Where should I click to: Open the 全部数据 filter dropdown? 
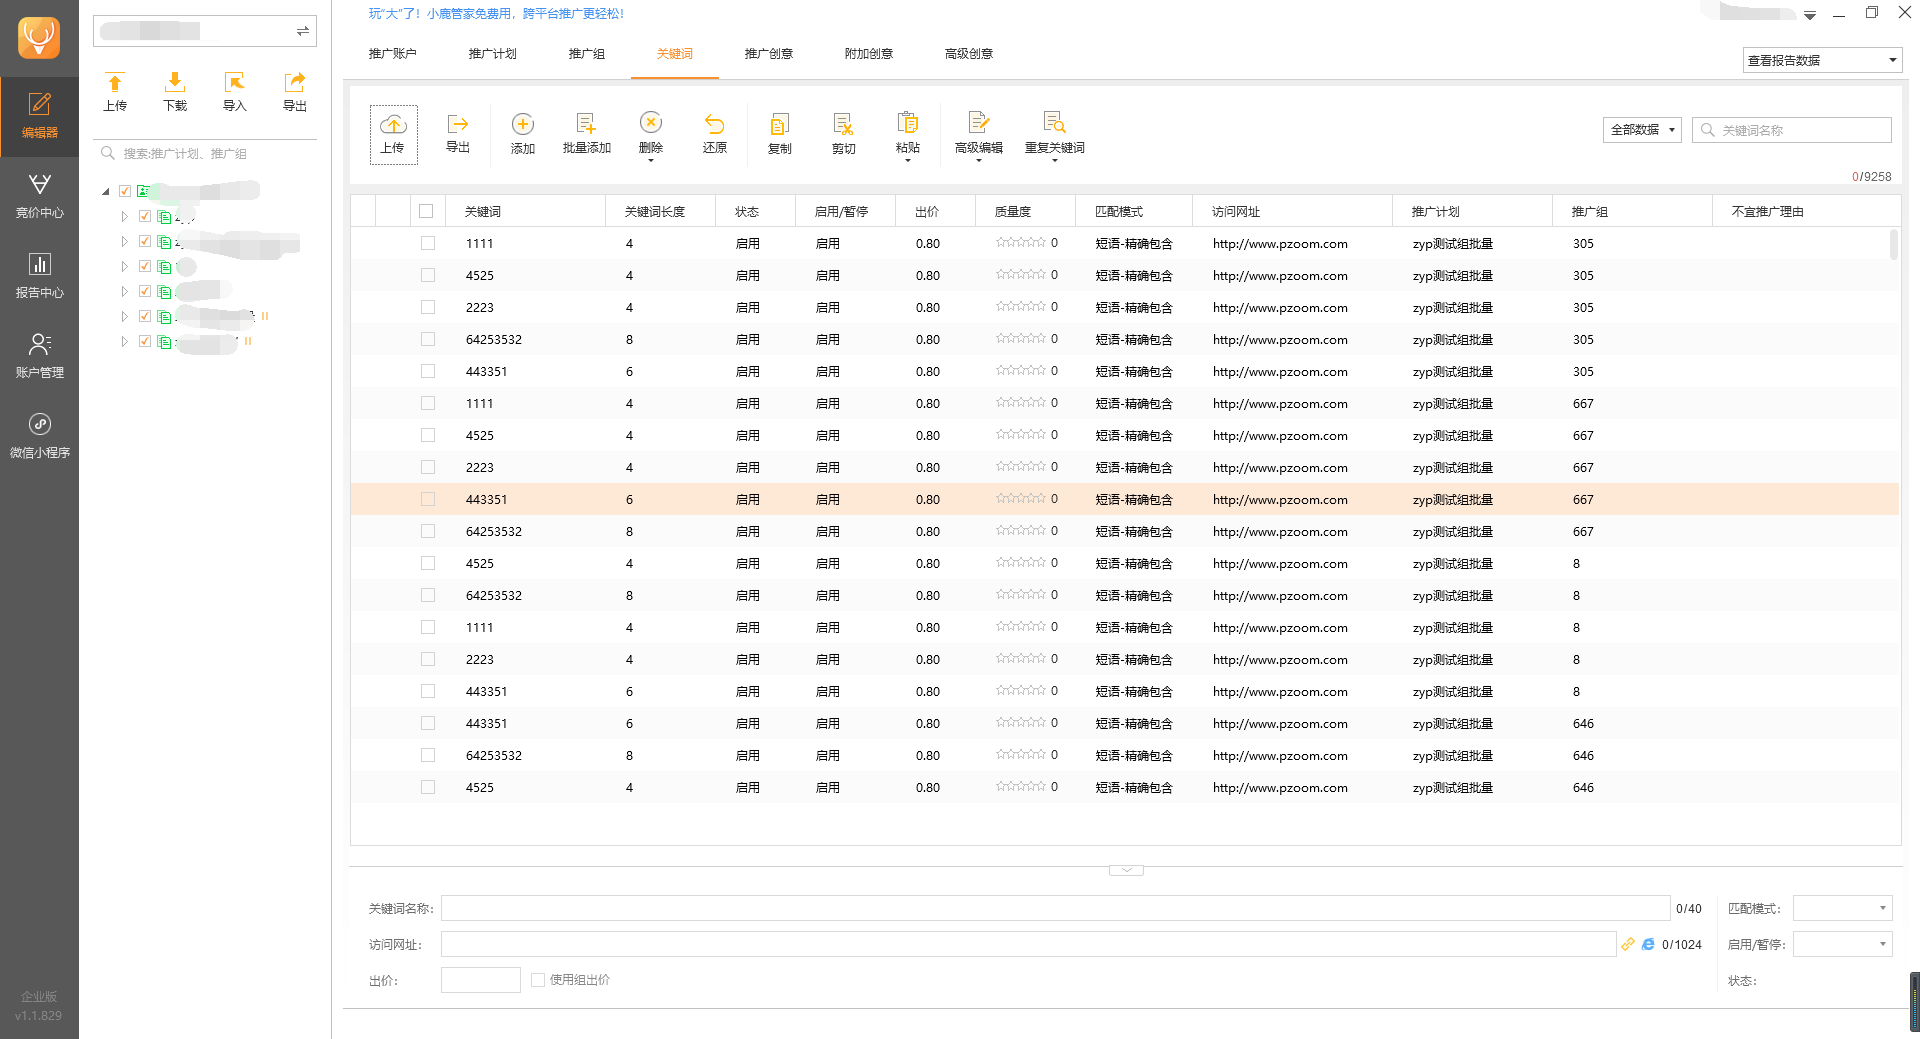click(x=1642, y=130)
